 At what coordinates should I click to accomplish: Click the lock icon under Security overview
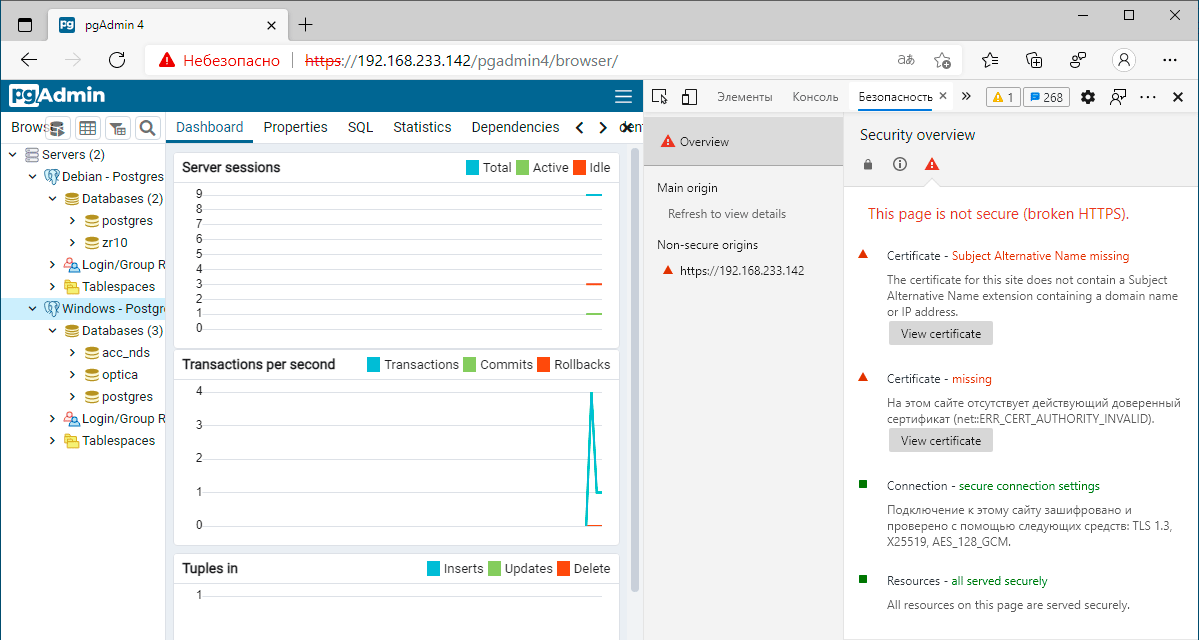point(868,164)
